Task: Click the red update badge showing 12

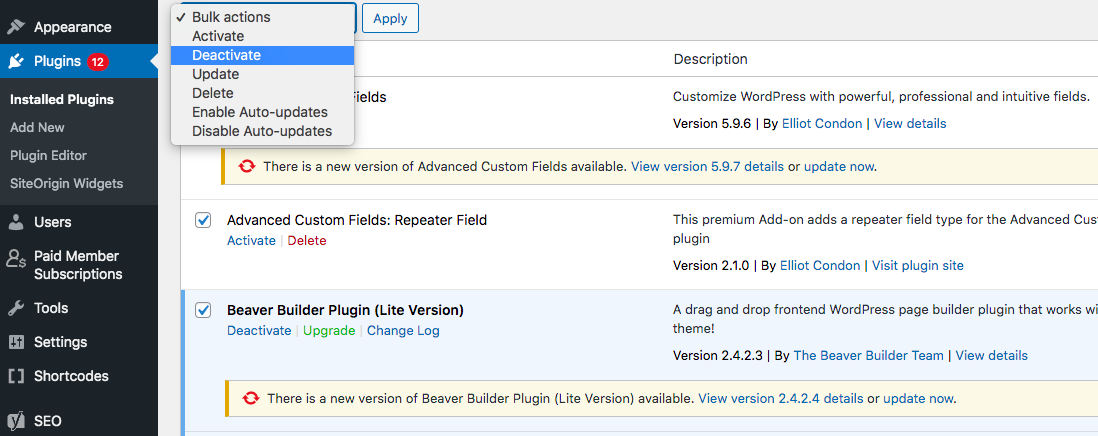Action: [98, 62]
